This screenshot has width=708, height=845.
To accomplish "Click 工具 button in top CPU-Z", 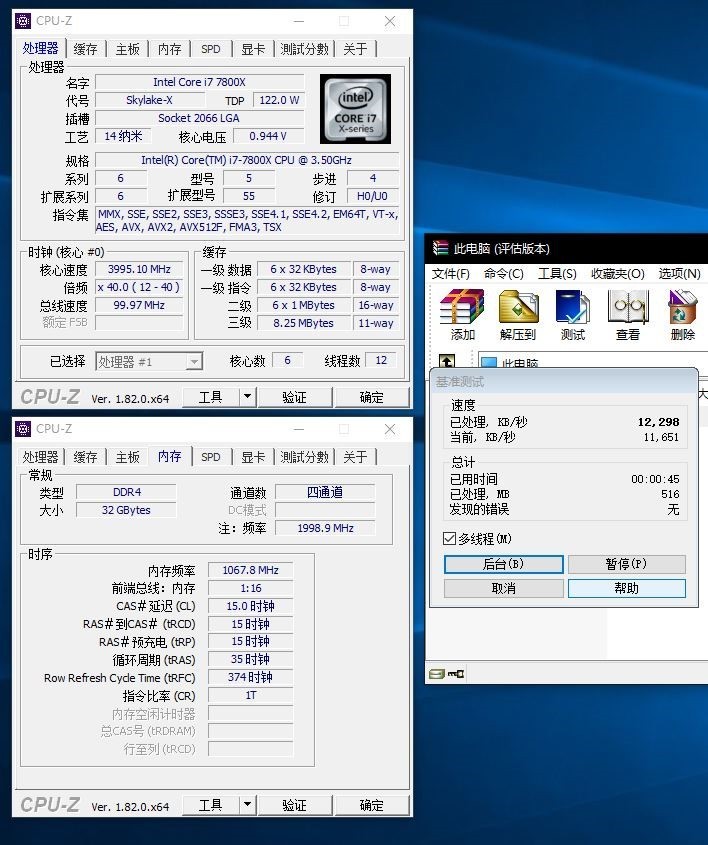I will click(x=210, y=397).
